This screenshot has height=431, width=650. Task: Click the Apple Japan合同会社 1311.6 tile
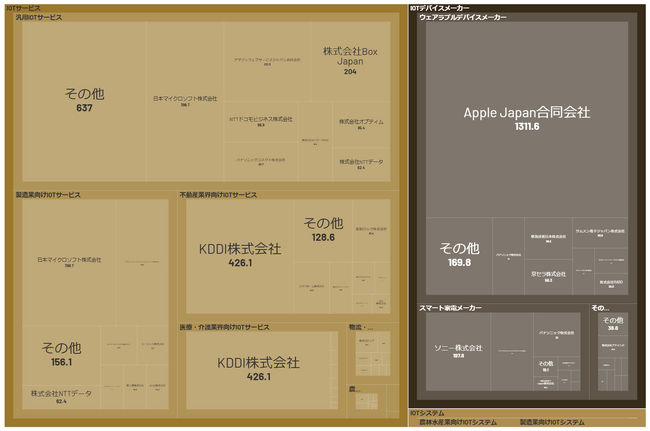pyautogui.click(x=527, y=118)
